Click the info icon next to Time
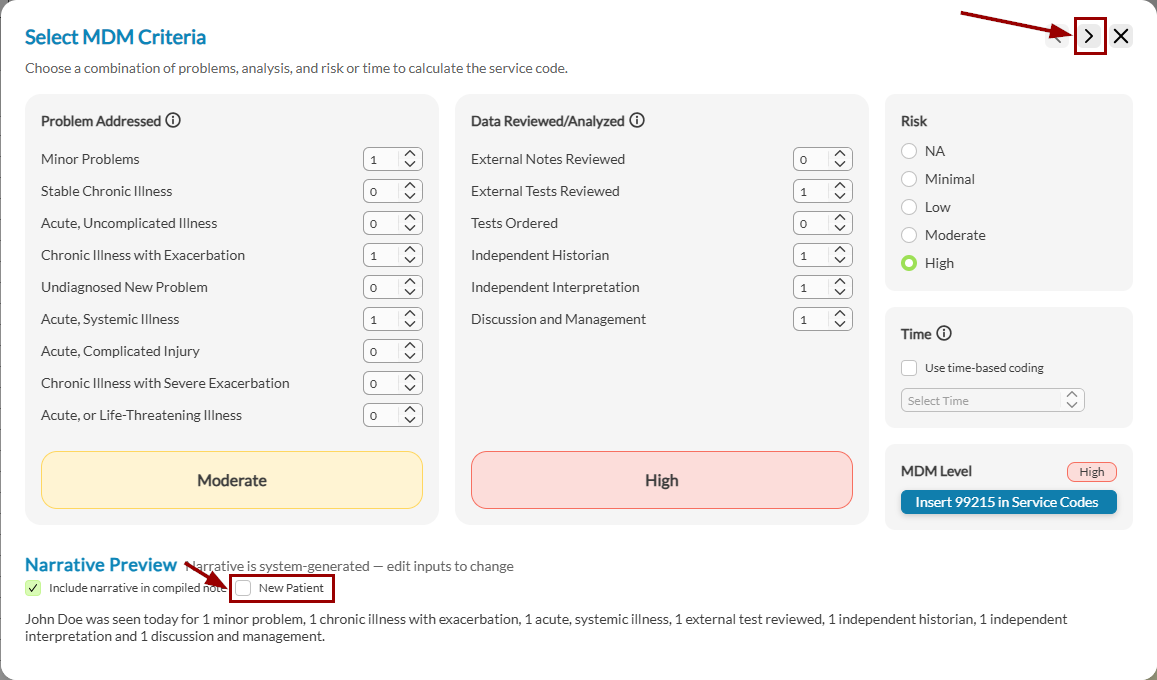Screen dimensions: 1157x680 pos(944,334)
